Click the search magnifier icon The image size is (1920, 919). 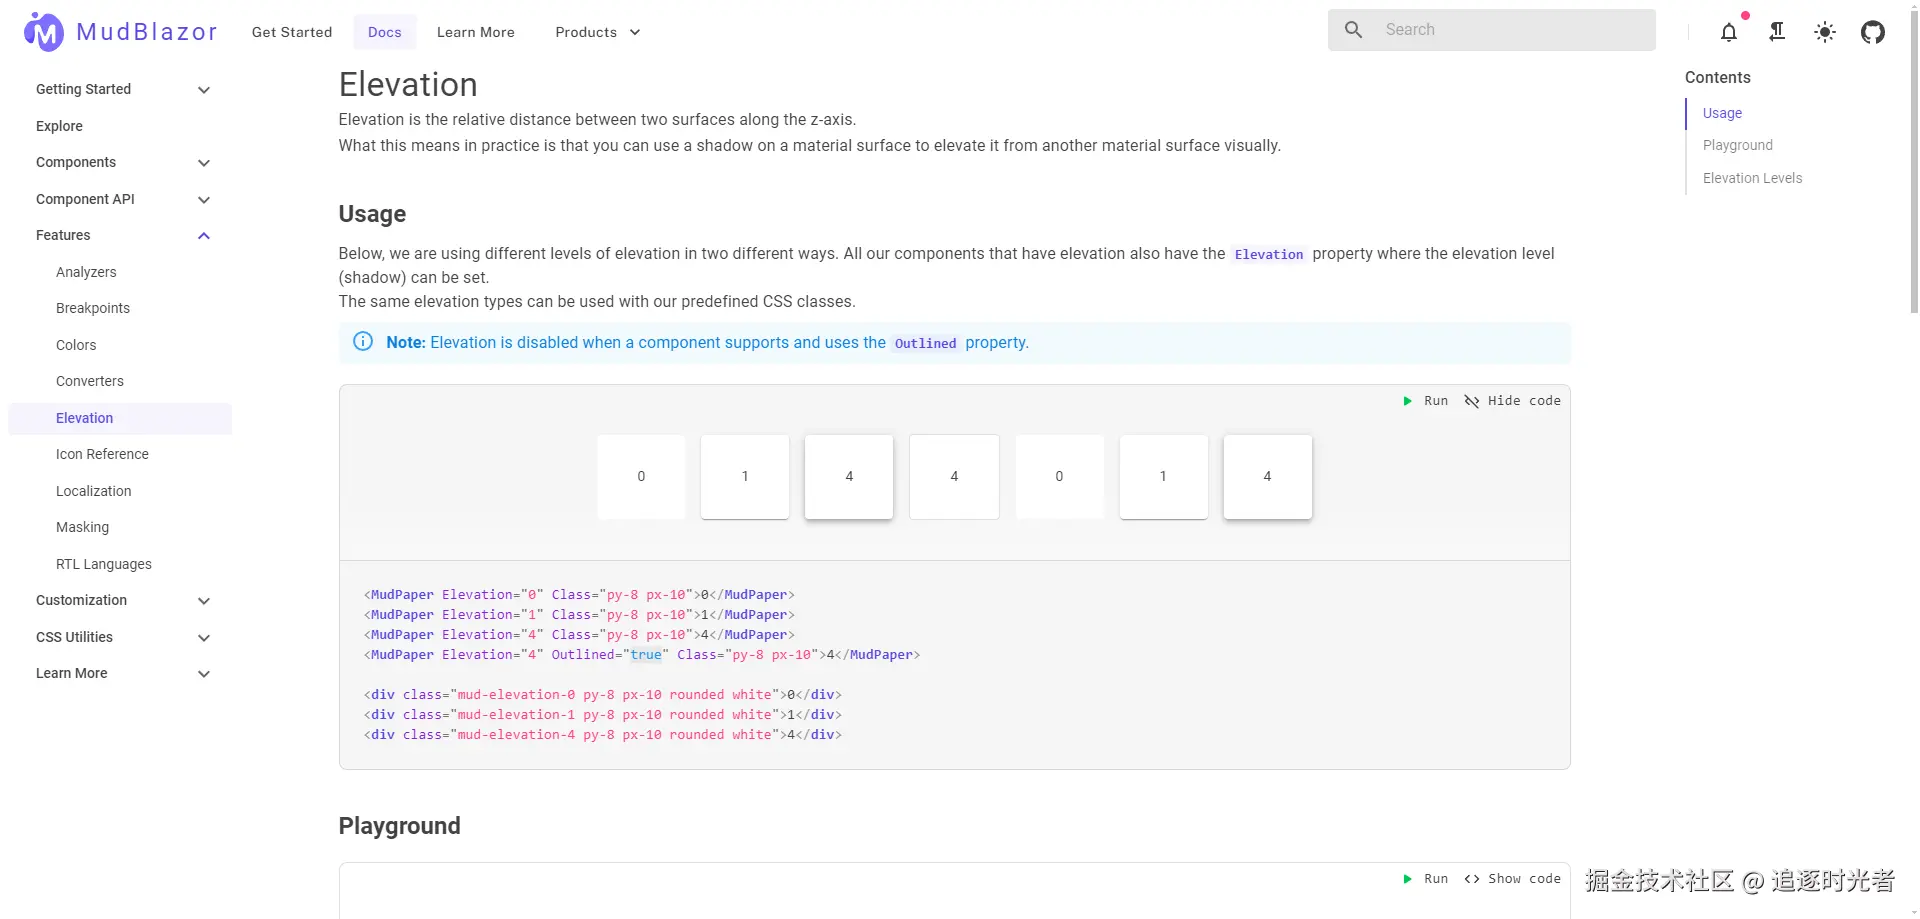1354,30
